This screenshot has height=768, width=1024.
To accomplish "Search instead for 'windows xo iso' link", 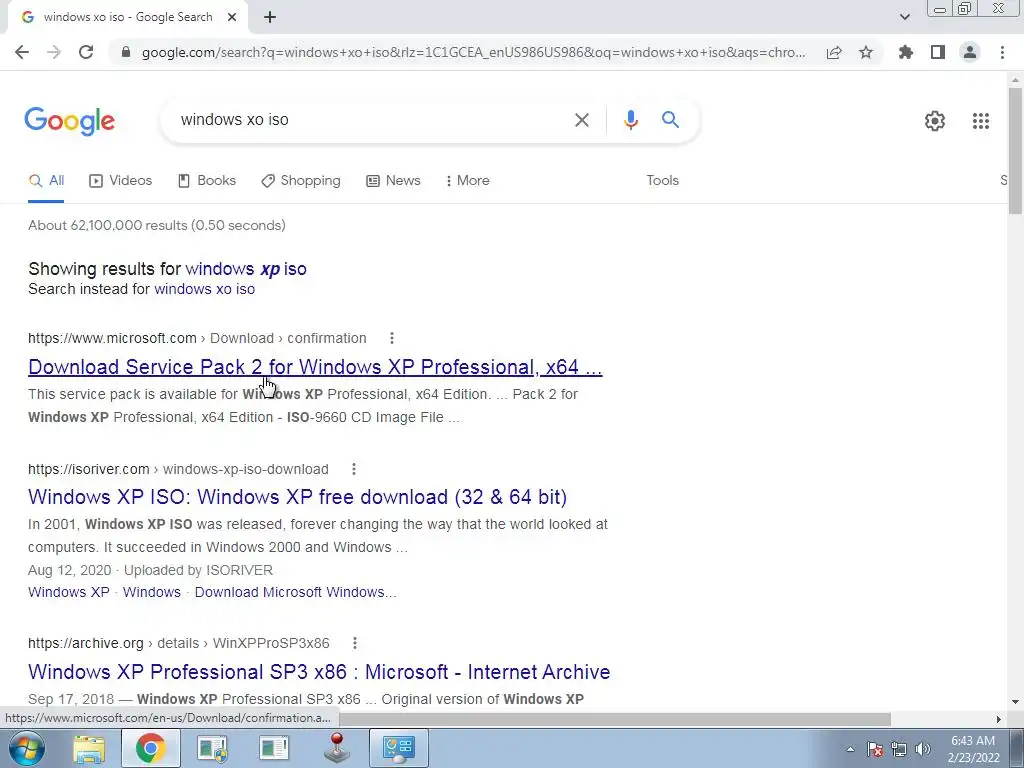I will click(204, 289).
